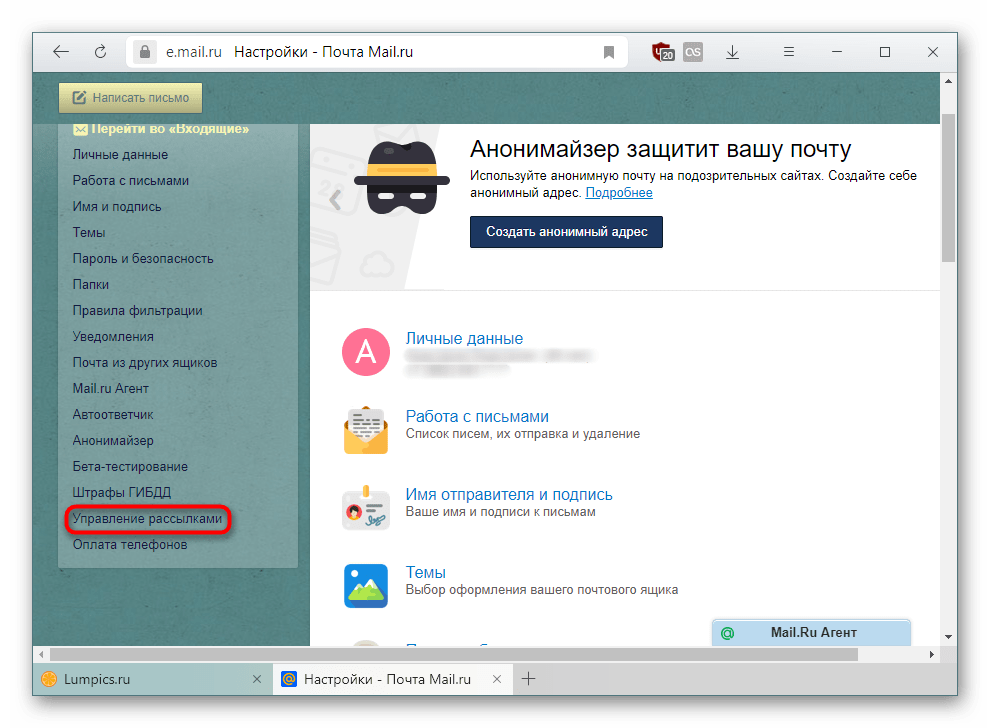The image size is (990, 728).
Task: Click the green @ Agent icon
Action: pyautogui.click(x=727, y=633)
